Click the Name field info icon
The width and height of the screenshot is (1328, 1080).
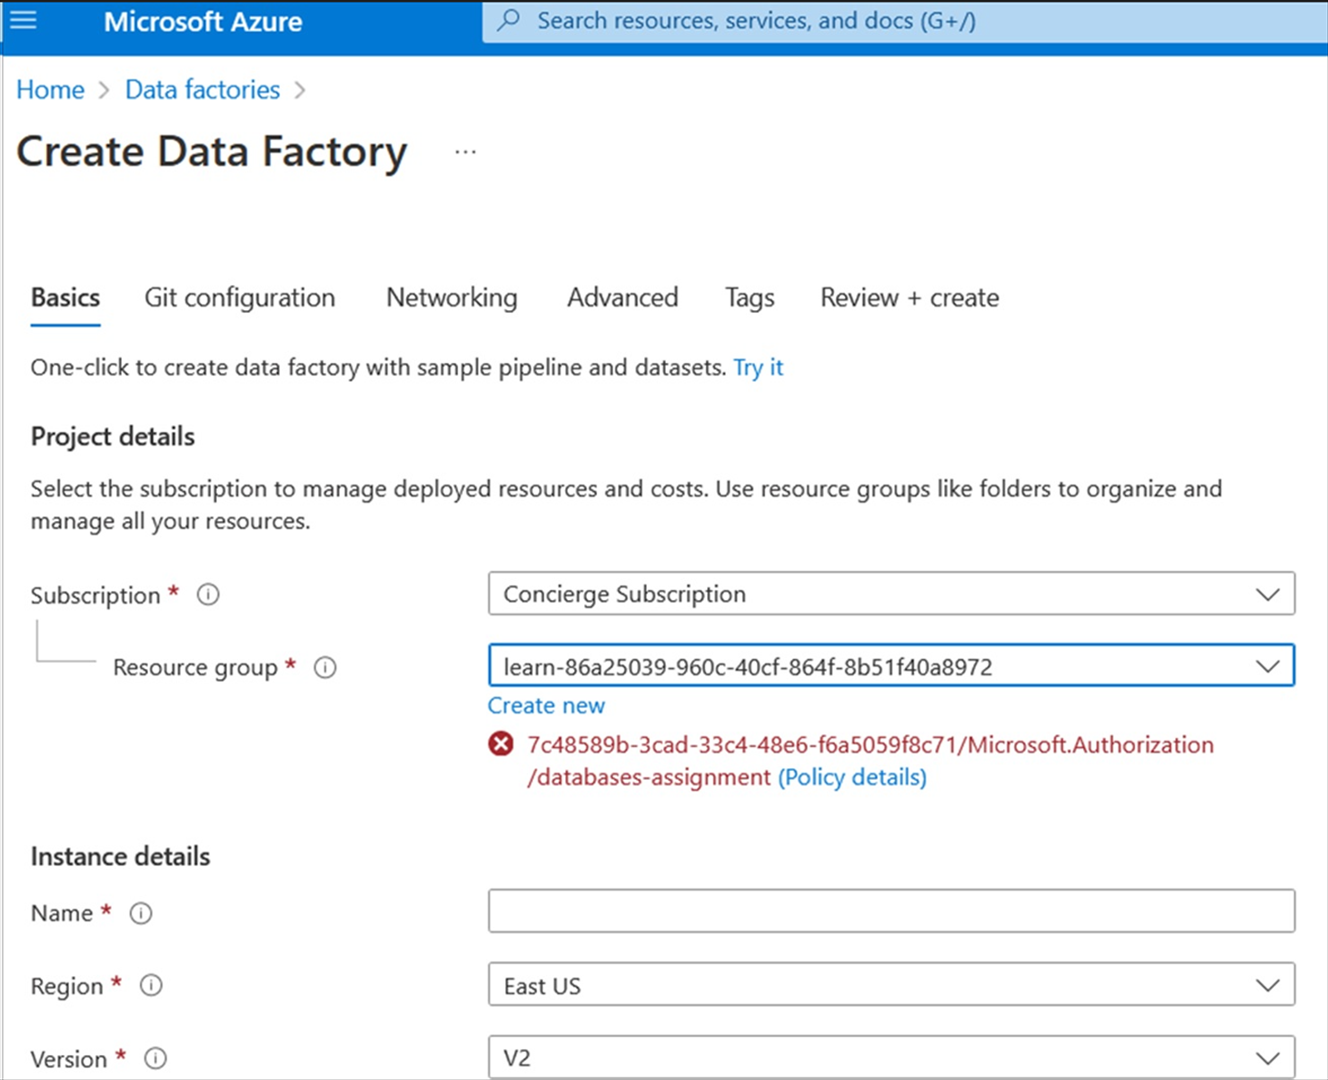pos(141,912)
